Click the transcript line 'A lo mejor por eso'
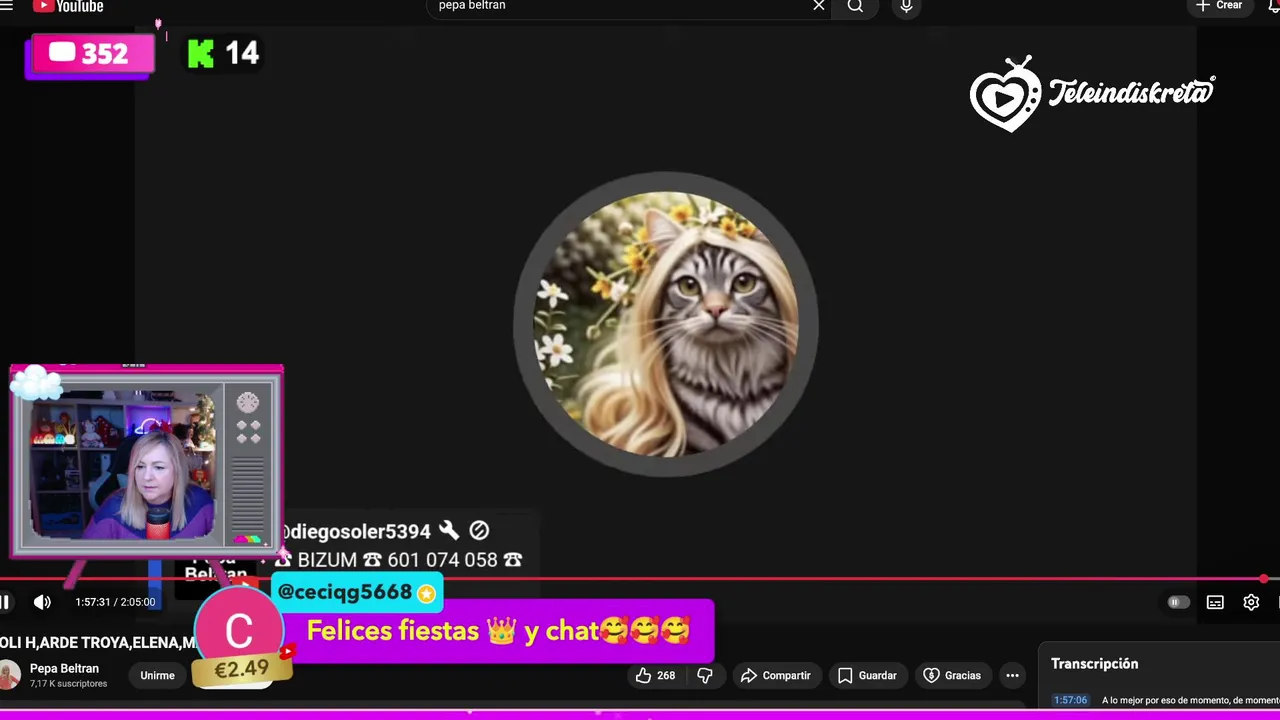Viewport: 1280px width, 720px height. [x=1190, y=700]
